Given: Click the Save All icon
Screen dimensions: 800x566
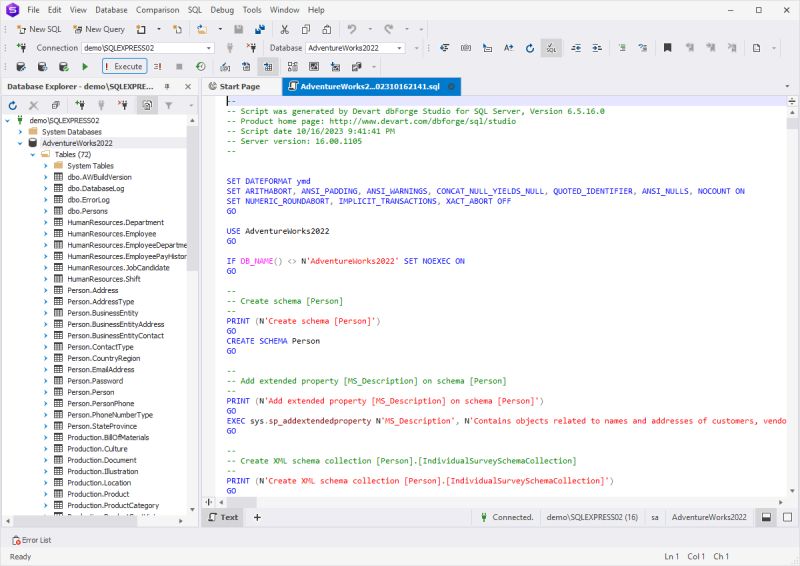Looking at the screenshot, I should tap(260, 29).
